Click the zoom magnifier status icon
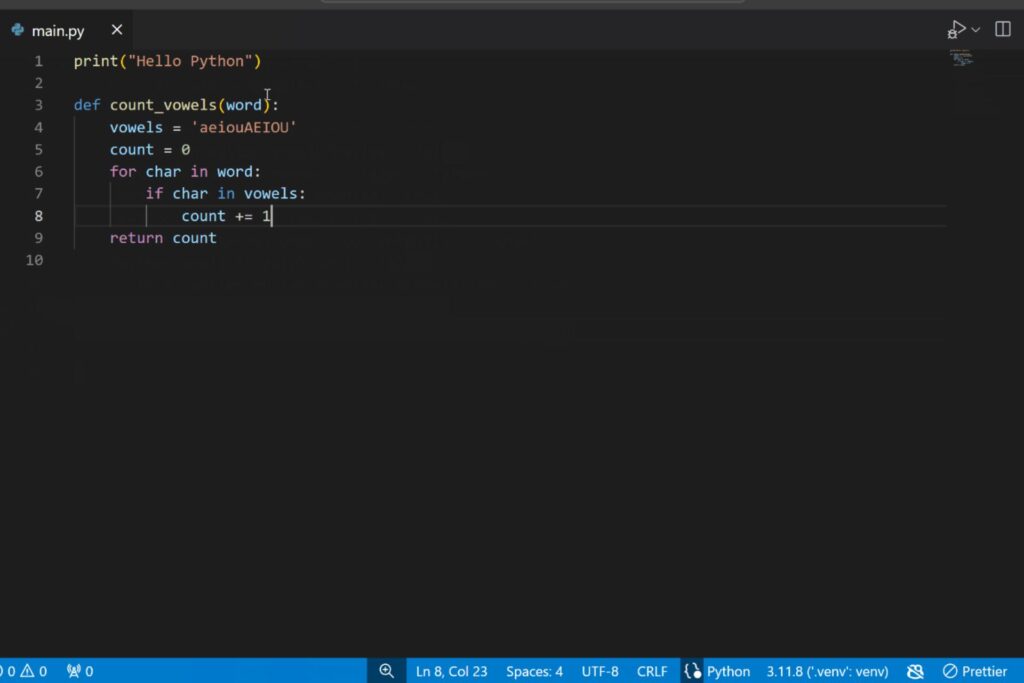Image resolution: width=1024 pixels, height=683 pixels. 386,671
